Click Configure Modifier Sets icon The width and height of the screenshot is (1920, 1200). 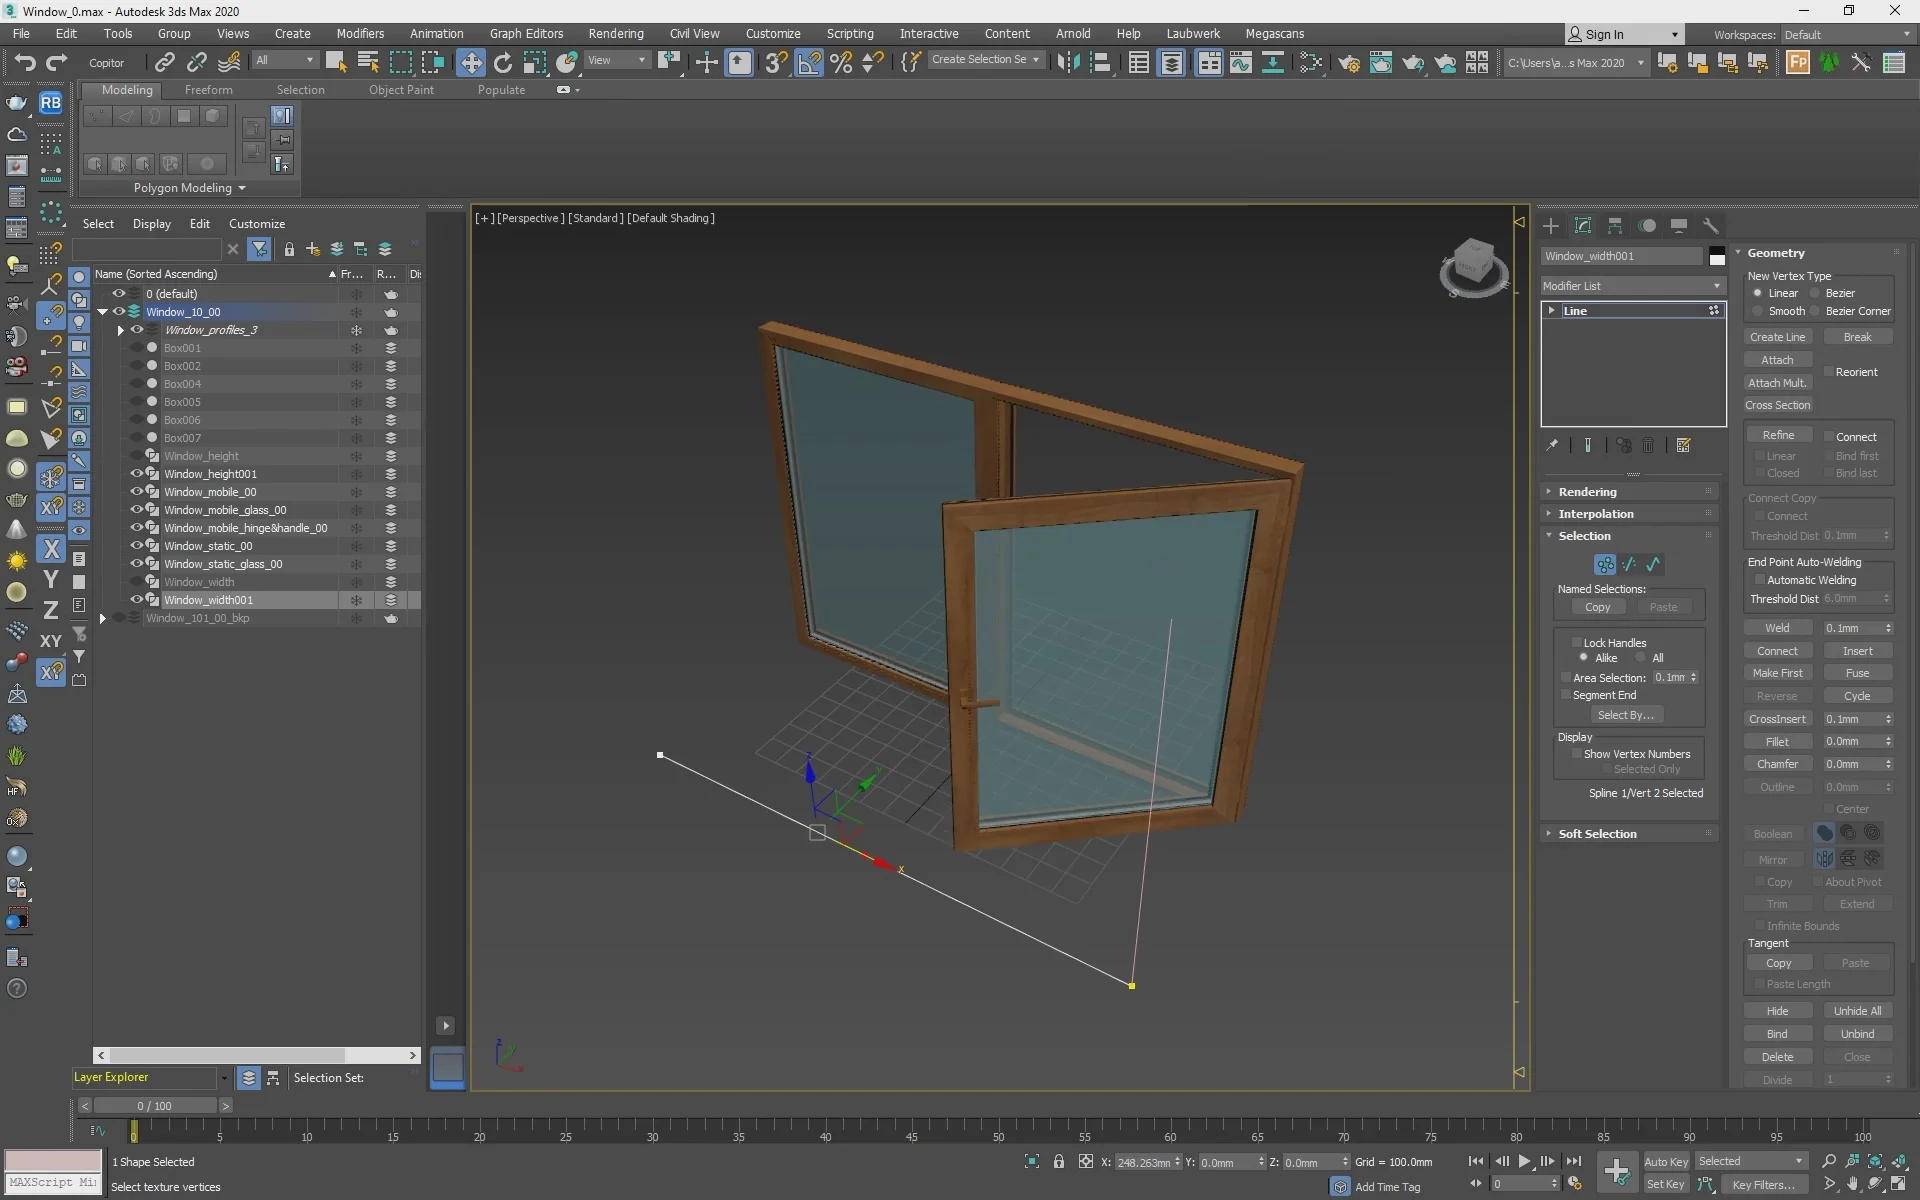point(1684,446)
